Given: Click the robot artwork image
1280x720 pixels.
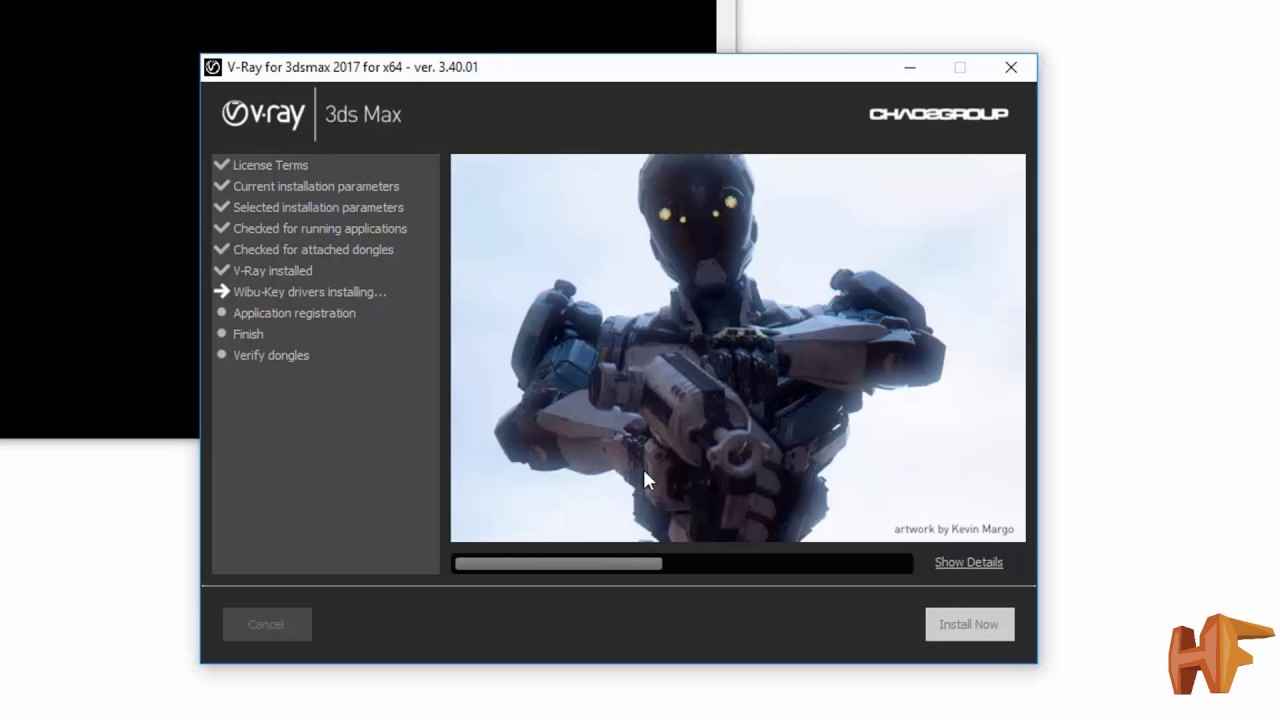Looking at the screenshot, I should point(738,347).
